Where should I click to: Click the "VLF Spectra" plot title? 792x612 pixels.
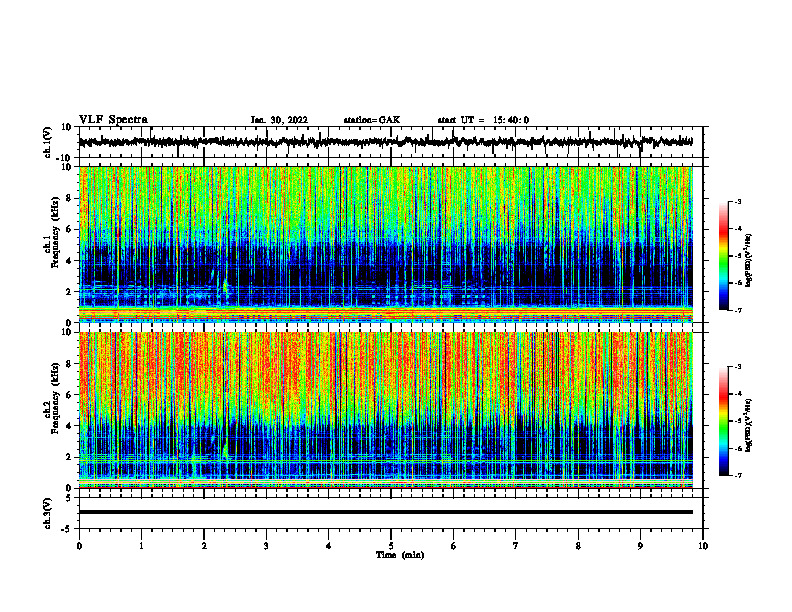tap(113, 120)
